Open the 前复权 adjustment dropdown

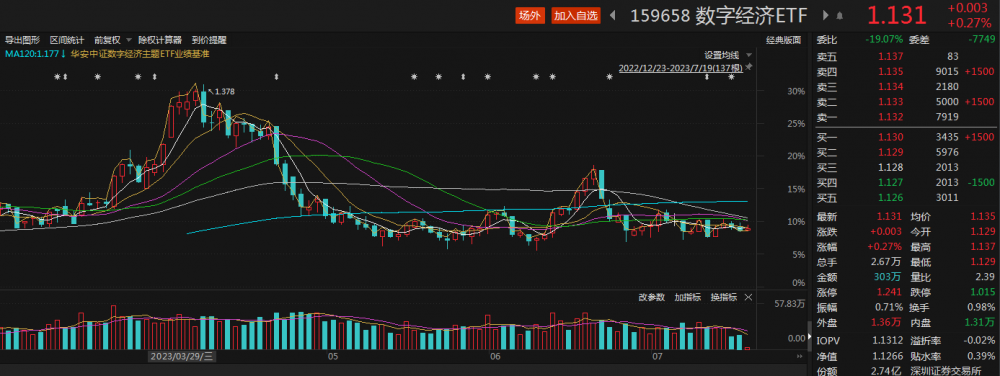112,40
